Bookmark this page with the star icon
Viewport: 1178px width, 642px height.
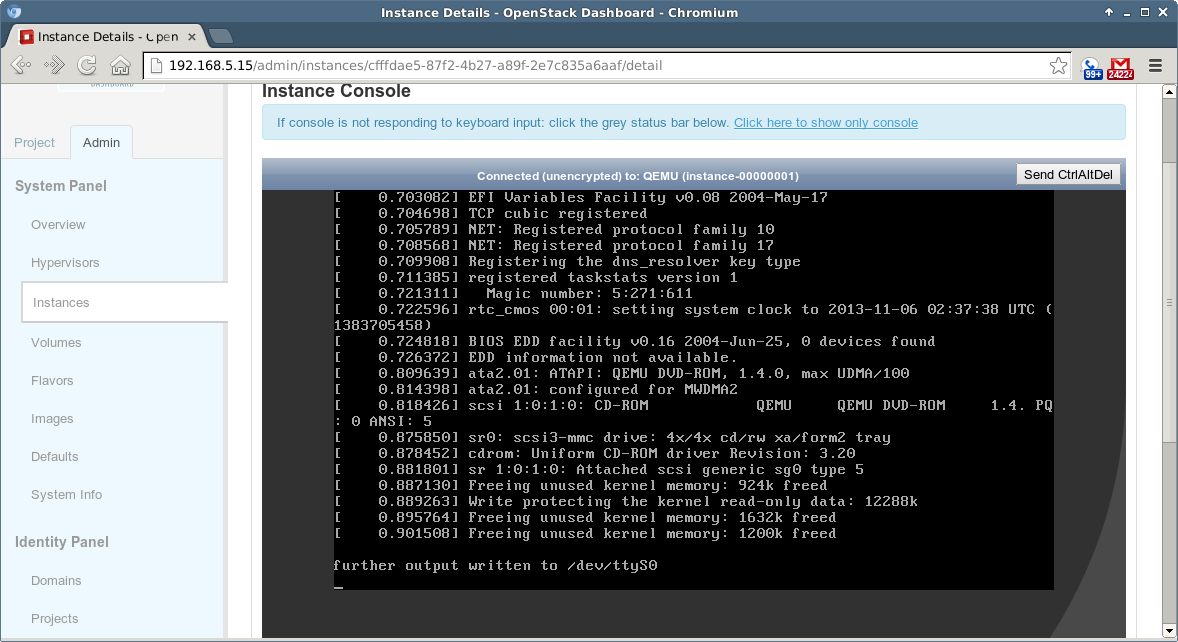click(x=1058, y=66)
